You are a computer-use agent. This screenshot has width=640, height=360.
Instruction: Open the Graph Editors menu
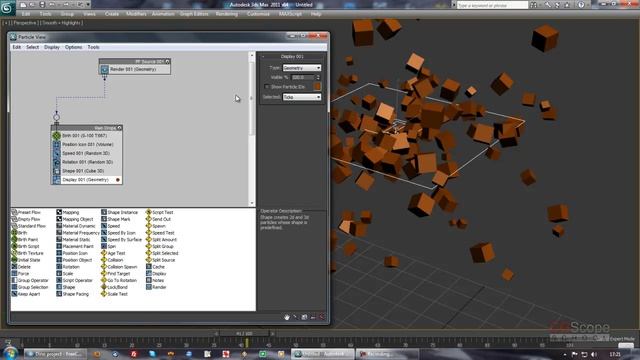coord(194,14)
